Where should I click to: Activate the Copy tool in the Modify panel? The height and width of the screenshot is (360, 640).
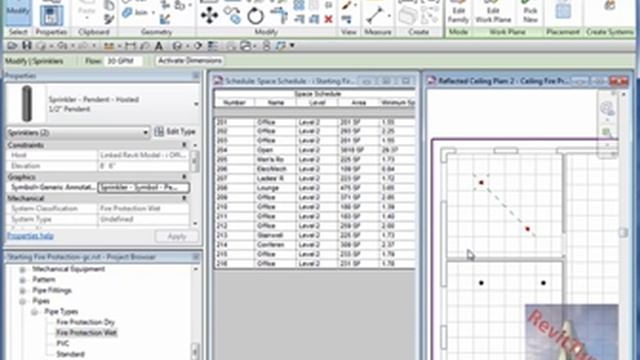pos(233,16)
